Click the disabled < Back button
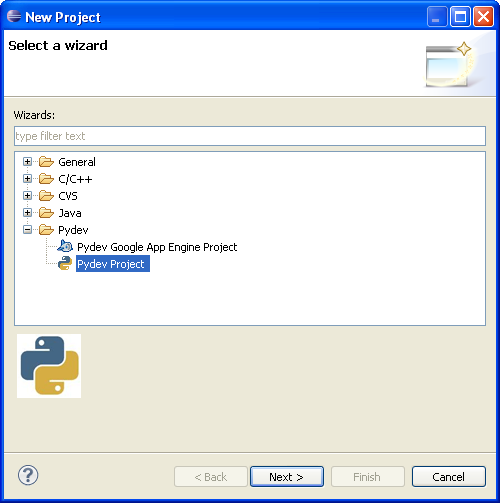 (x=211, y=477)
